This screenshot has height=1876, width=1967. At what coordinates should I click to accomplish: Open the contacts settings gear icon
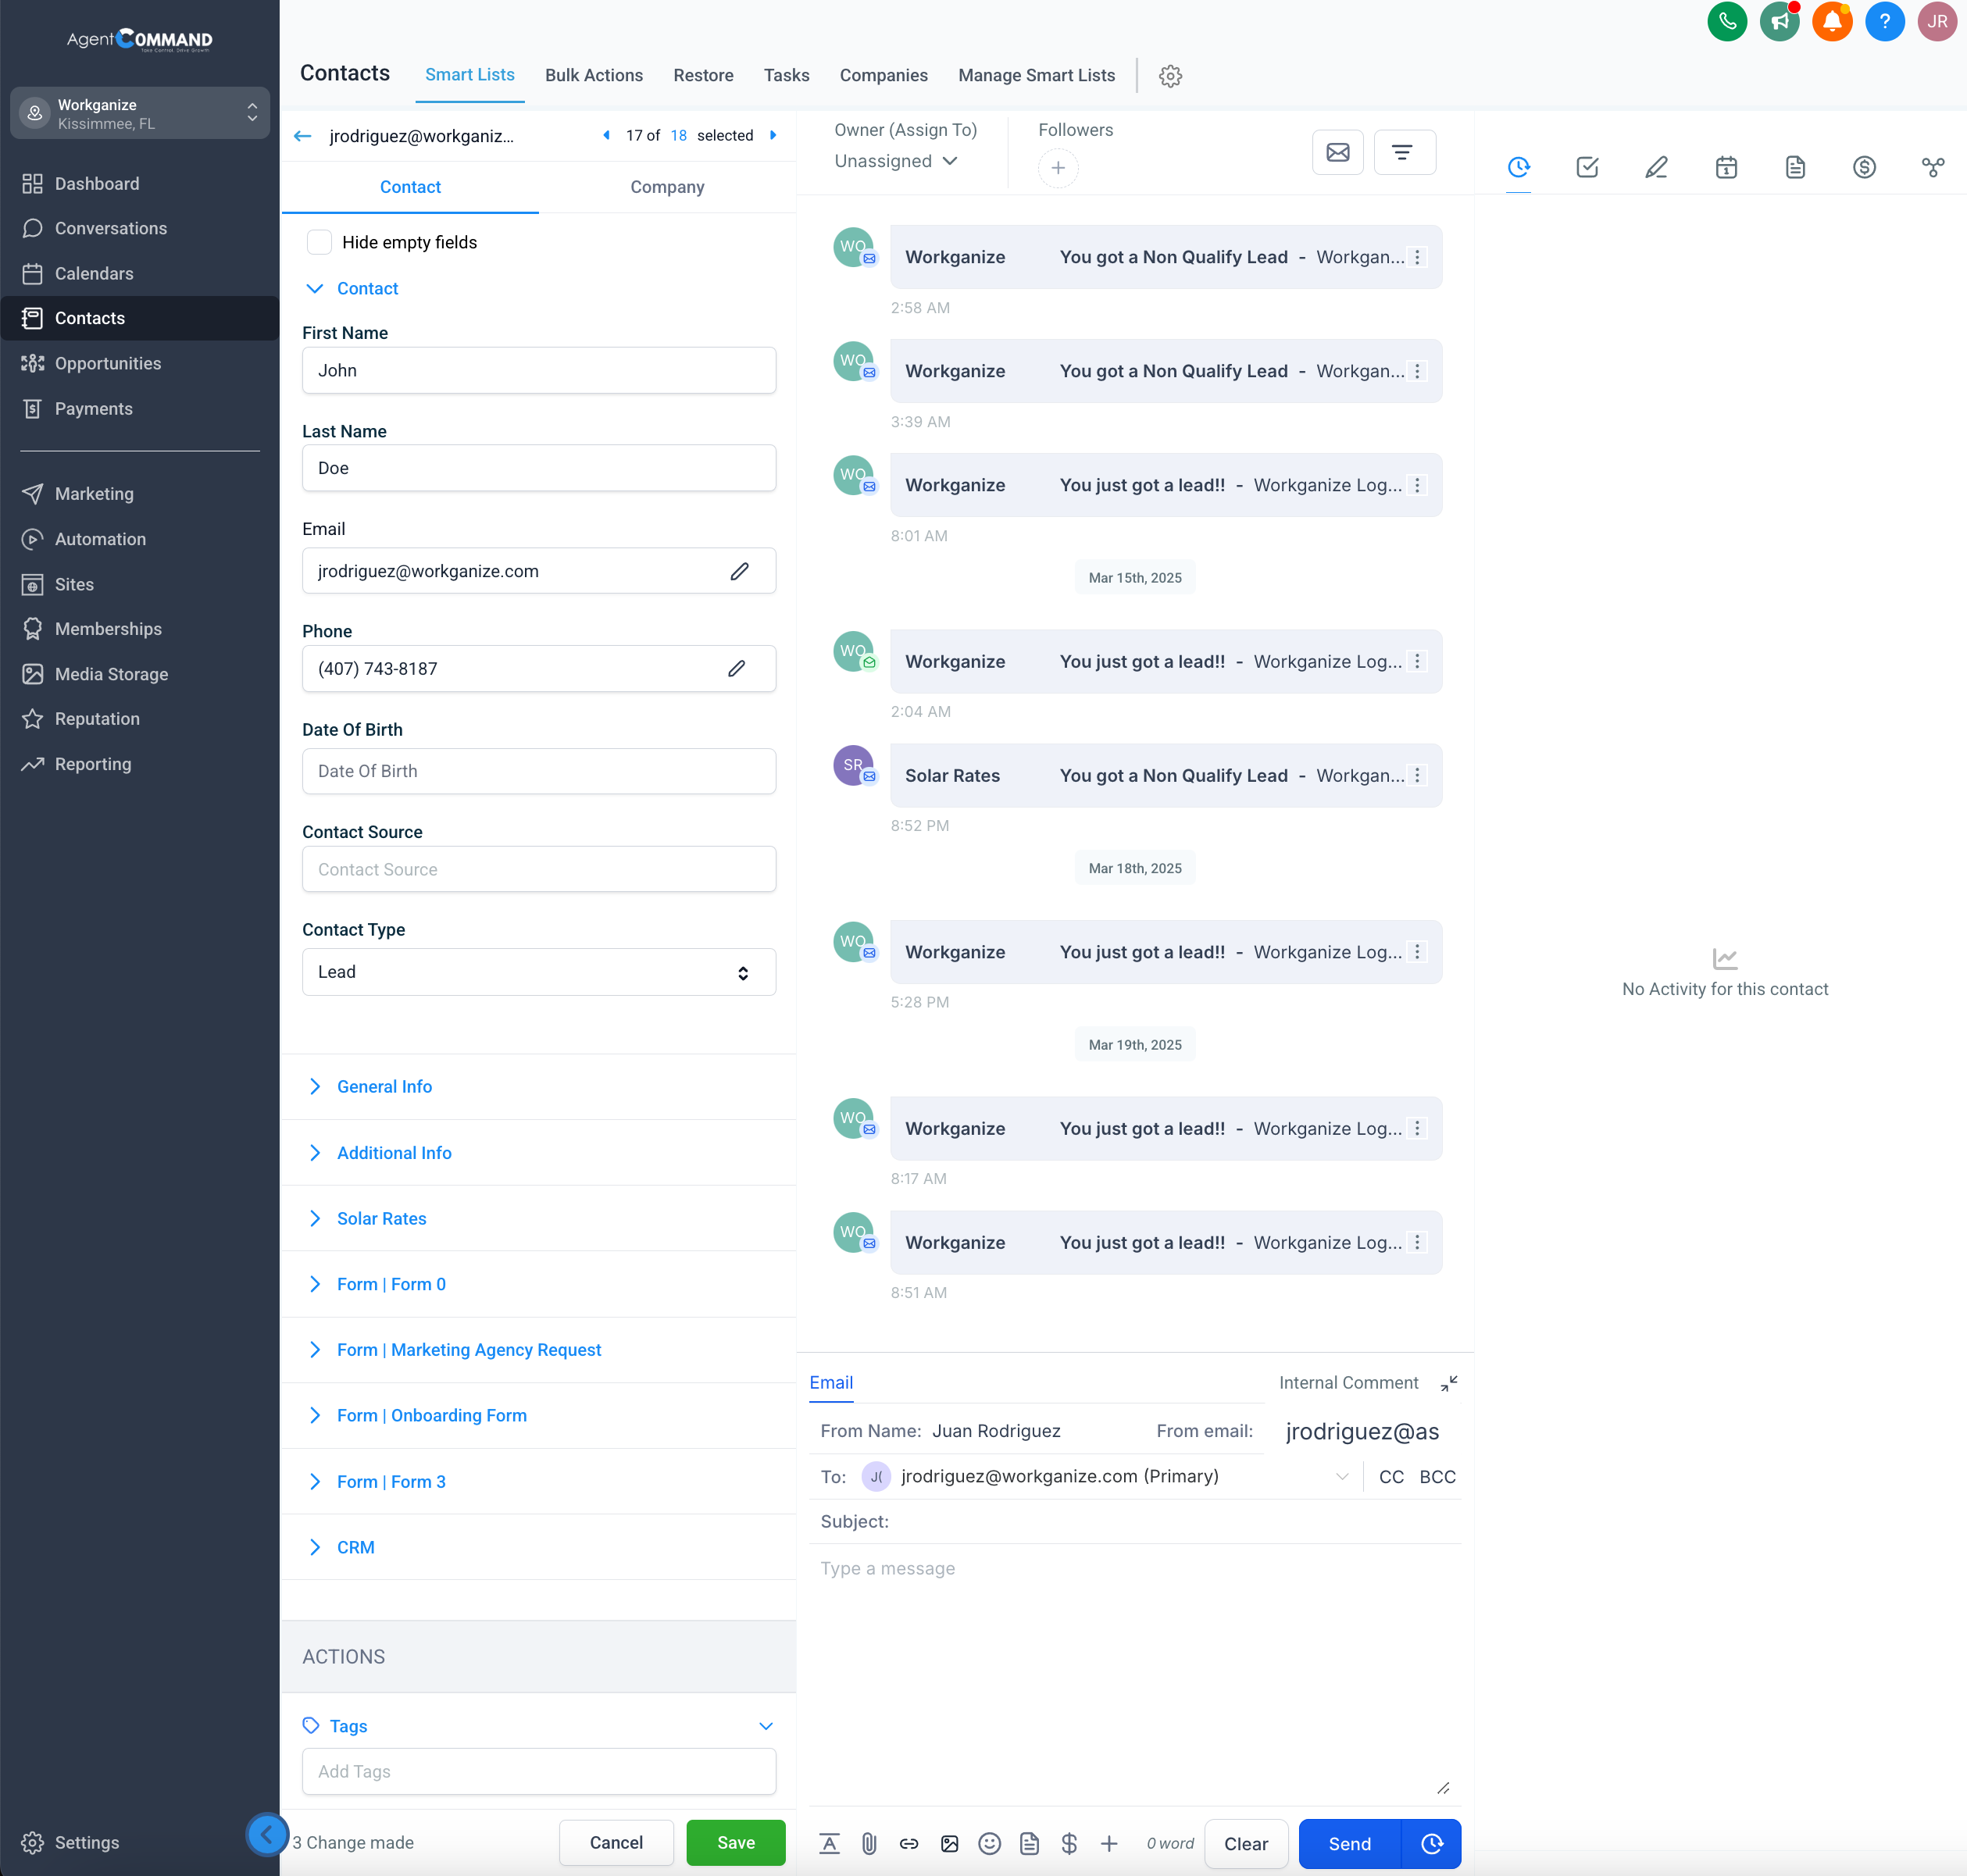[x=1170, y=76]
